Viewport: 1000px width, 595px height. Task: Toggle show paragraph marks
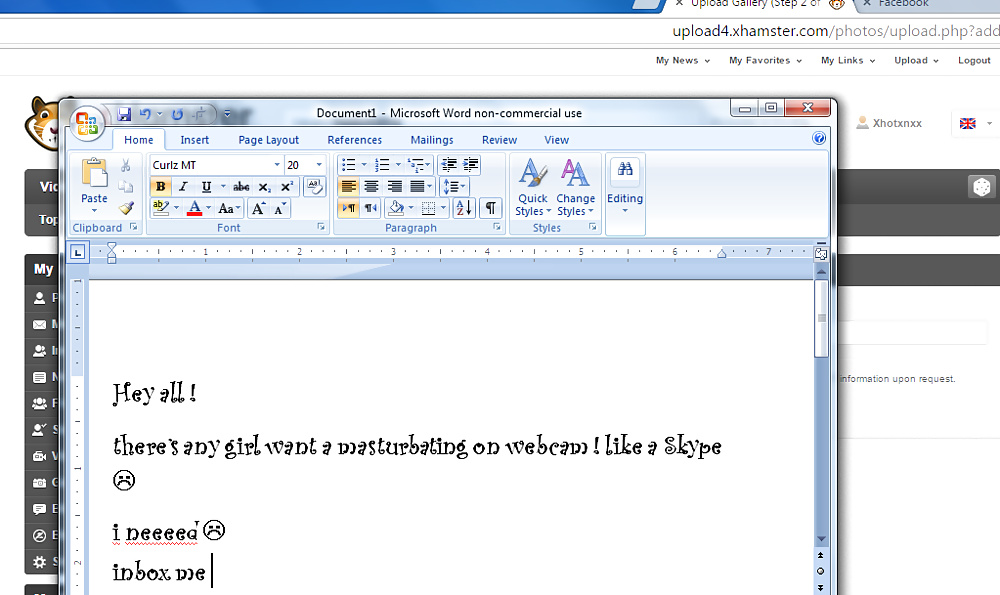tap(490, 208)
